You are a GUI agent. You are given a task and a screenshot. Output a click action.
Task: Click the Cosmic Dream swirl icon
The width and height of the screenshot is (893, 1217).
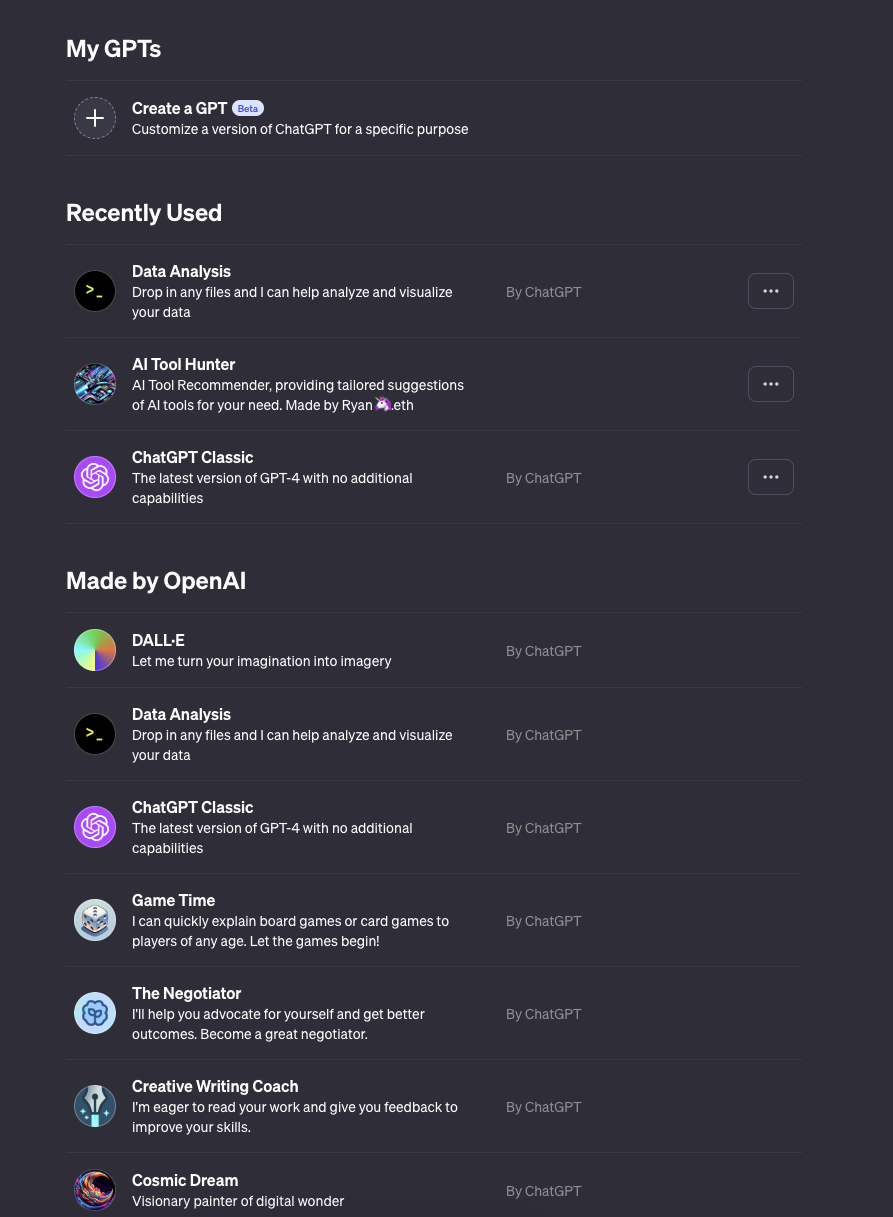point(95,1190)
